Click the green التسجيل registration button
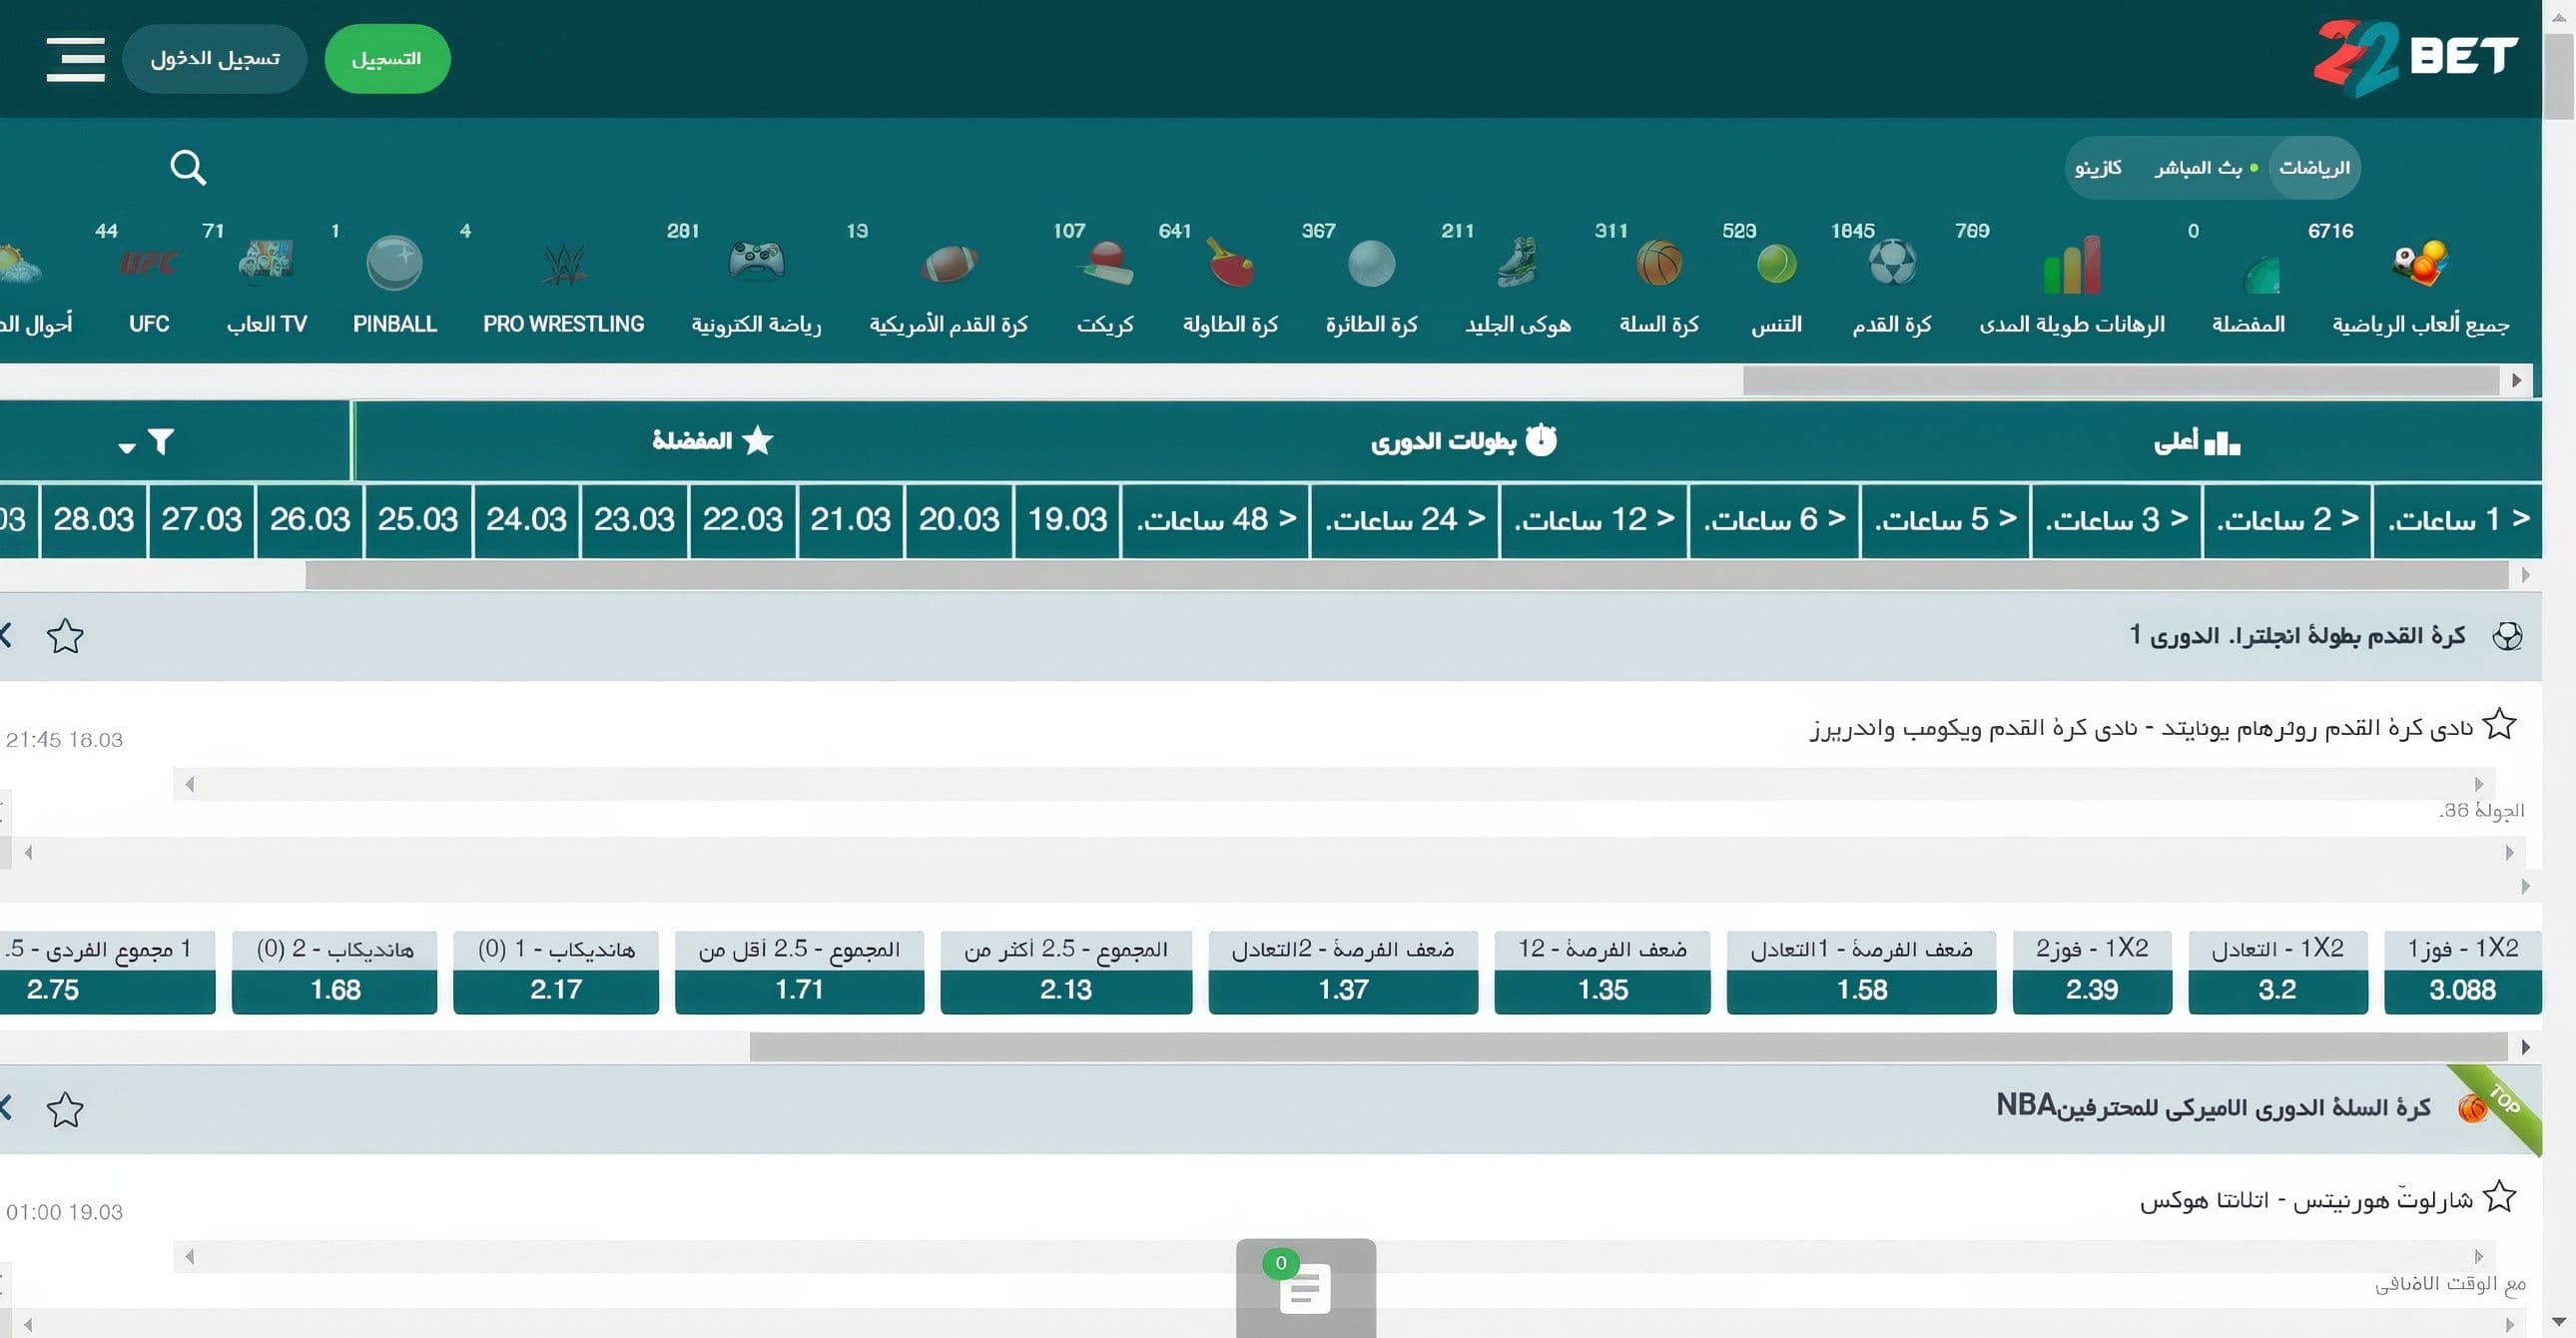 tap(387, 59)
